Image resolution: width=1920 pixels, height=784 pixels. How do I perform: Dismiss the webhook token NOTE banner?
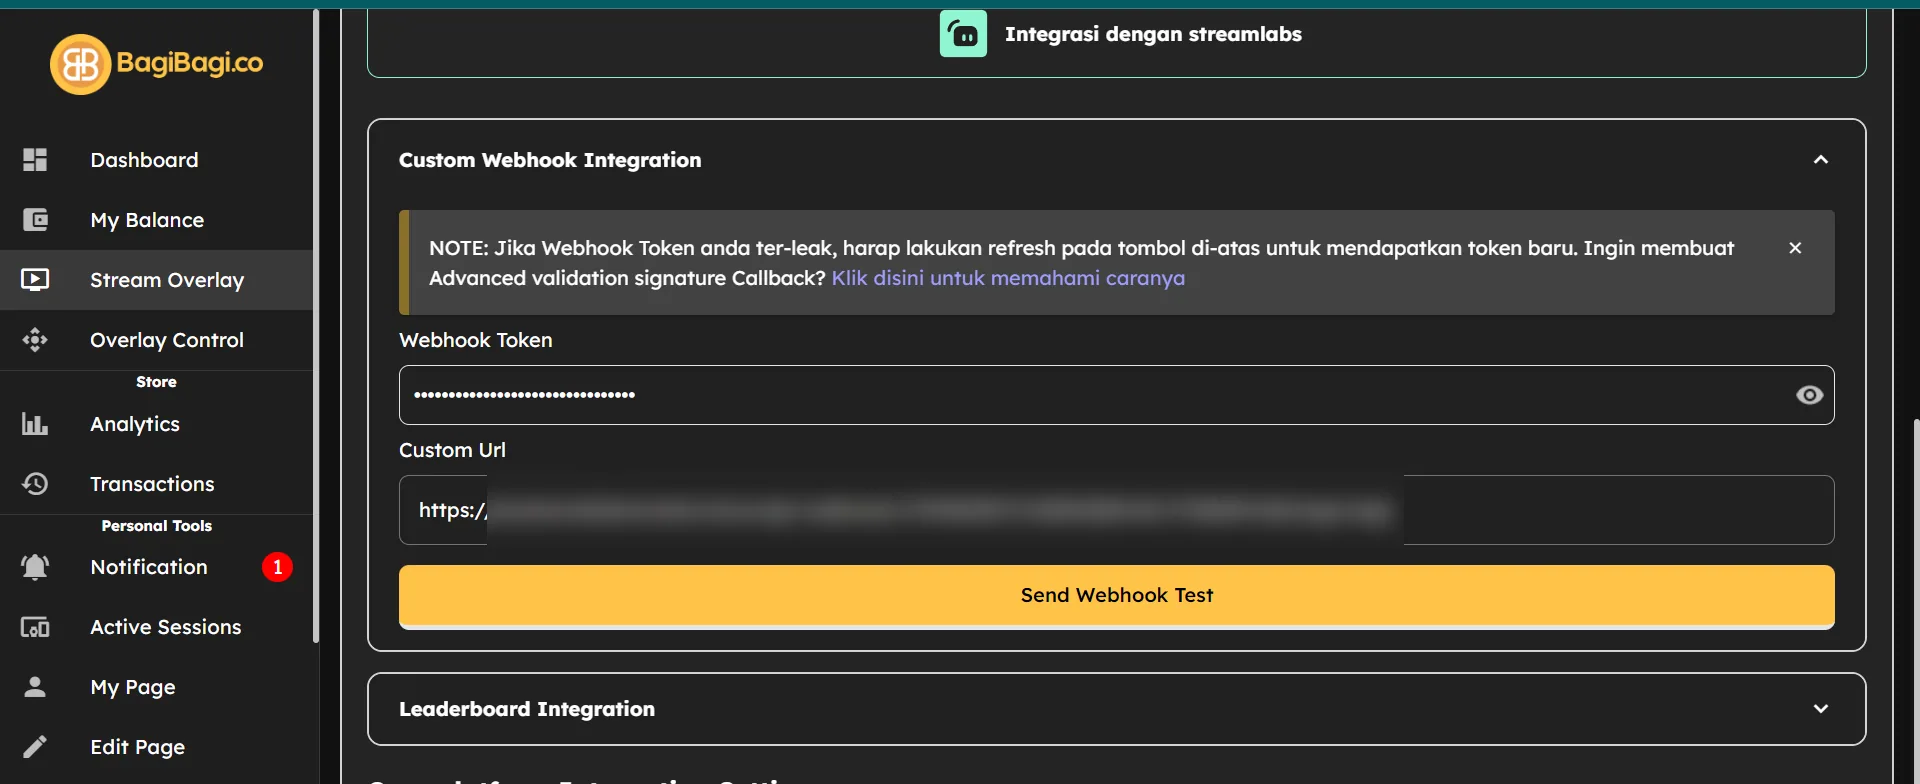(1795, 248)
